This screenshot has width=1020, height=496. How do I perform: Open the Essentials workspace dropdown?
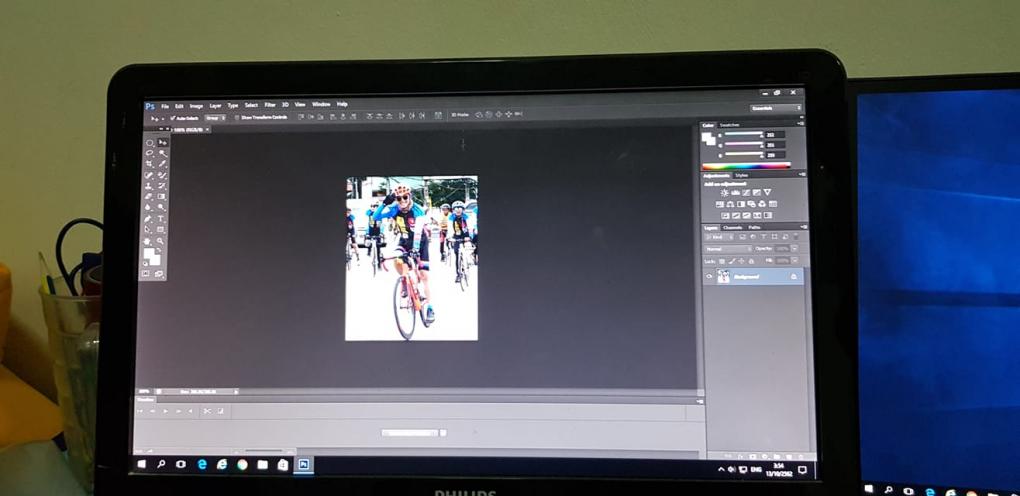(776, 108)
